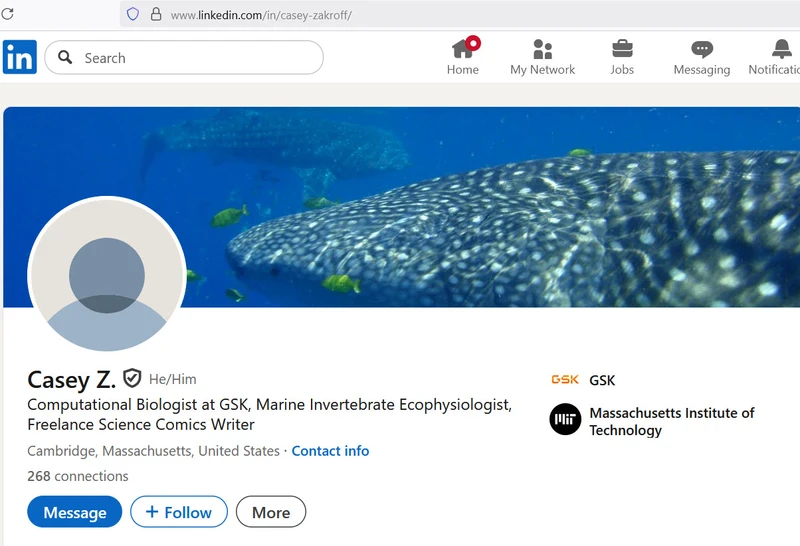Viewport: 800px width, 546px height.
Task: Open the profile photo placeholder
Action: (107, 275)
